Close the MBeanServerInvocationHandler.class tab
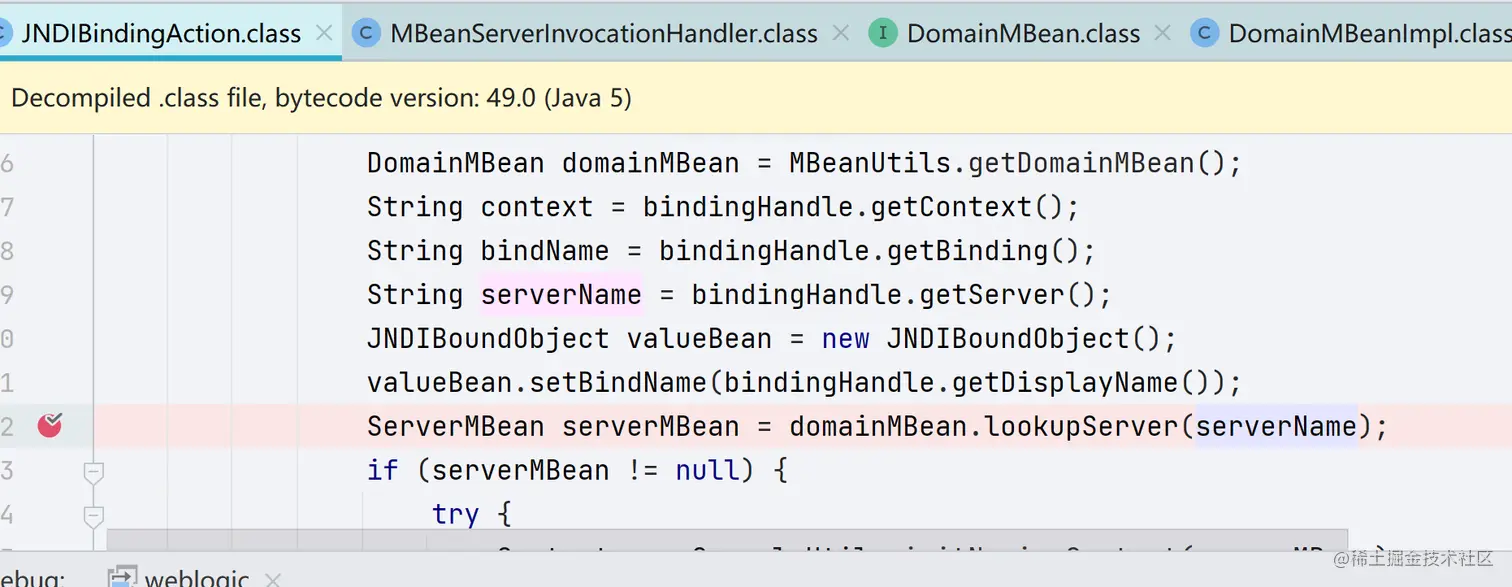 (841, 33)
